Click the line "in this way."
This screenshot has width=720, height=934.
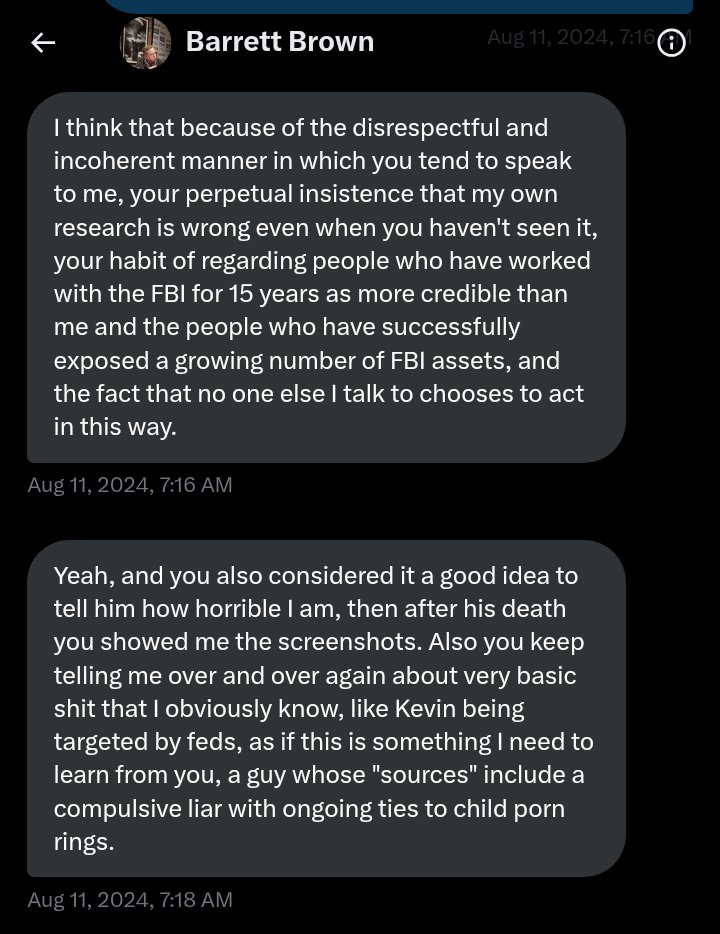[115, 425]
